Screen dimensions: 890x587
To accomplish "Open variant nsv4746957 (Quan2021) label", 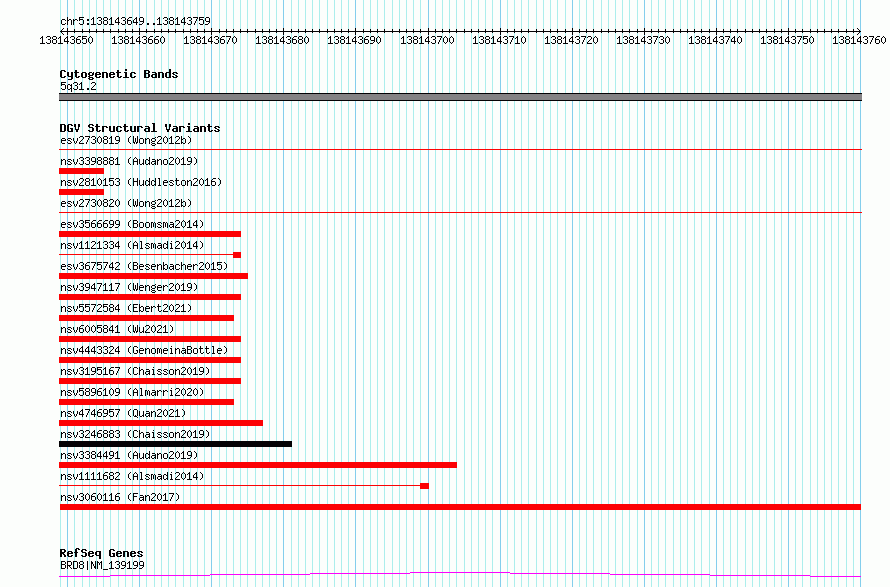I will tap(123, 413).
